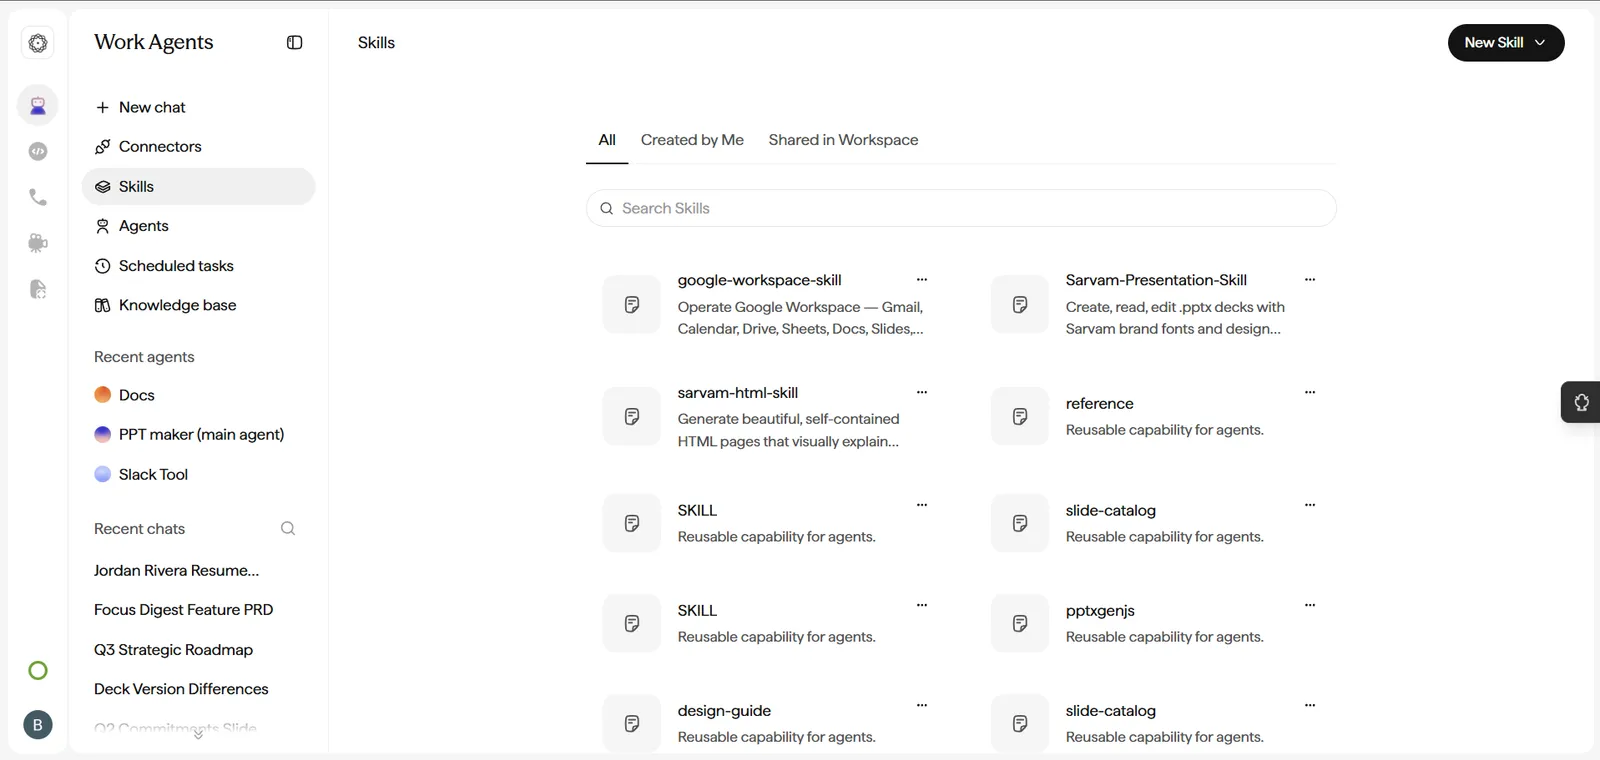Click the pptxgenjs skill card icon
Screen dimensions: 1600x760
point(1020,624)
